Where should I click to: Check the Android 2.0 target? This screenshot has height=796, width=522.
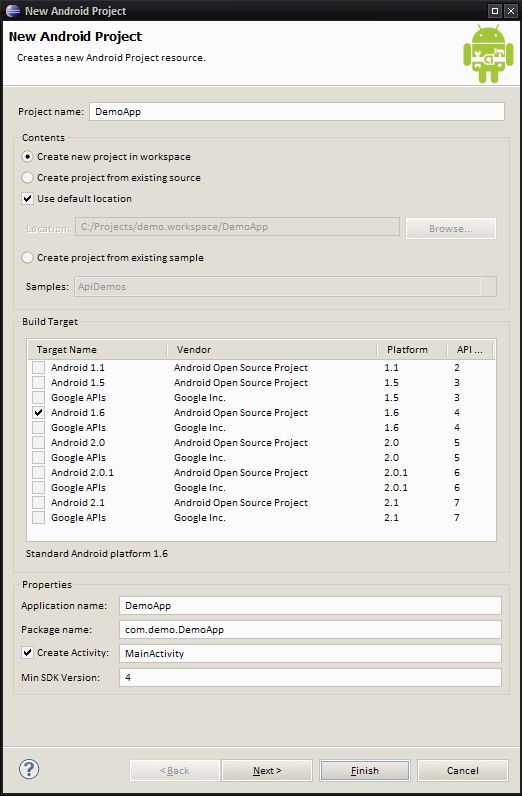click(38, 443)
